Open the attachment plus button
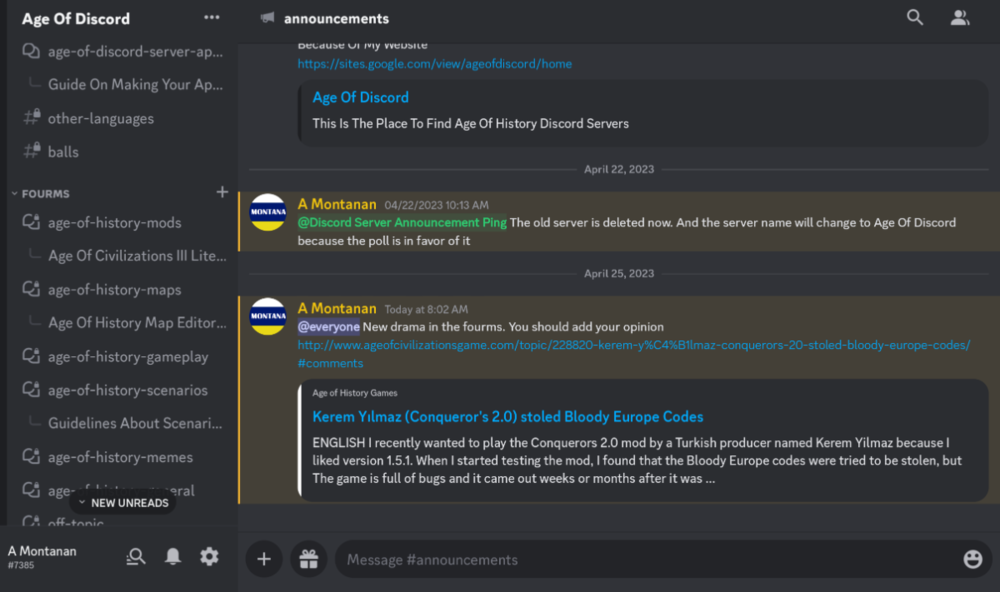This screenshot has height=592, width=1000. (264, 559)
